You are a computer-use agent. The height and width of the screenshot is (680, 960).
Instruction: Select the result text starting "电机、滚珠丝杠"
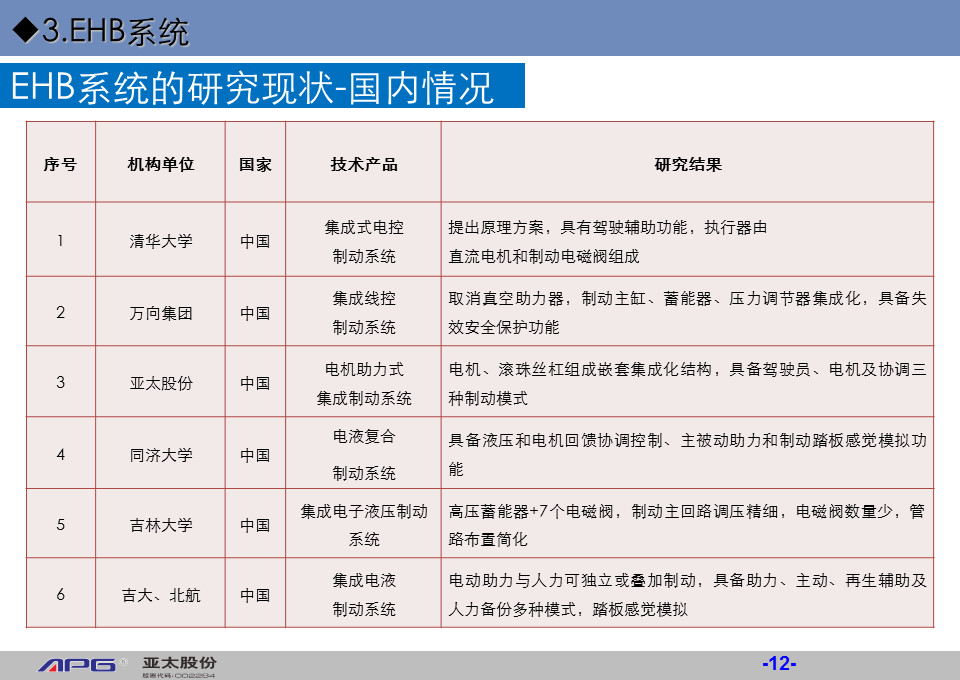pos(687,384)
